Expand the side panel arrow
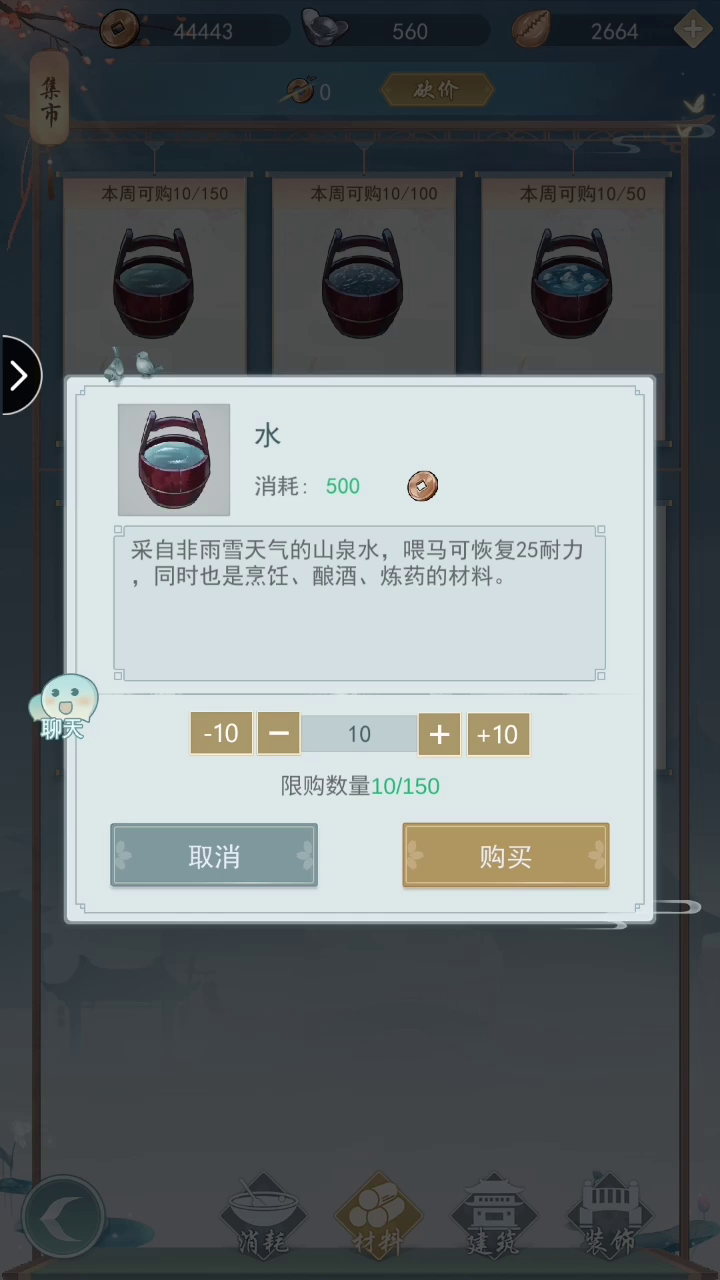The height and width of the screenshot is (1280, 720). click(x=18, y=375)
